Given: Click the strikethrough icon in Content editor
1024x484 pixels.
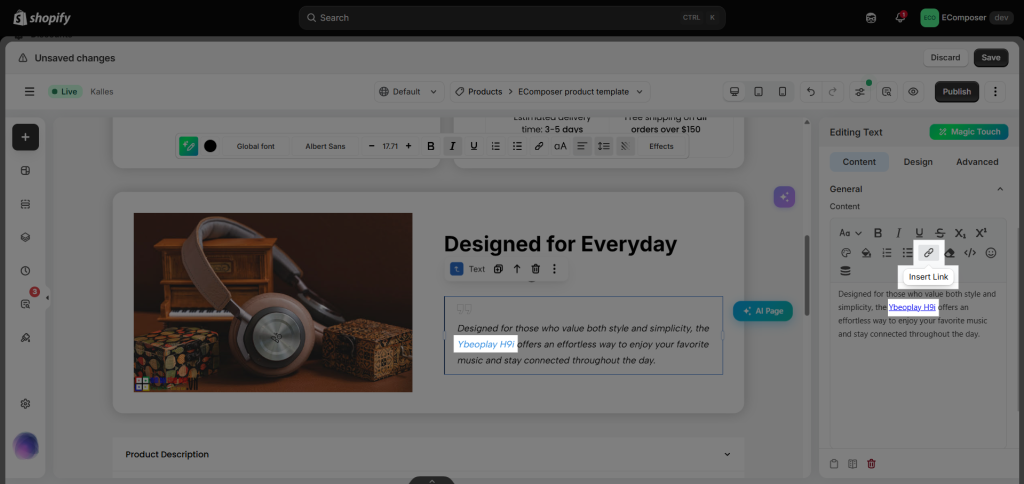Looking at the screenshot, I should [940, 233].
